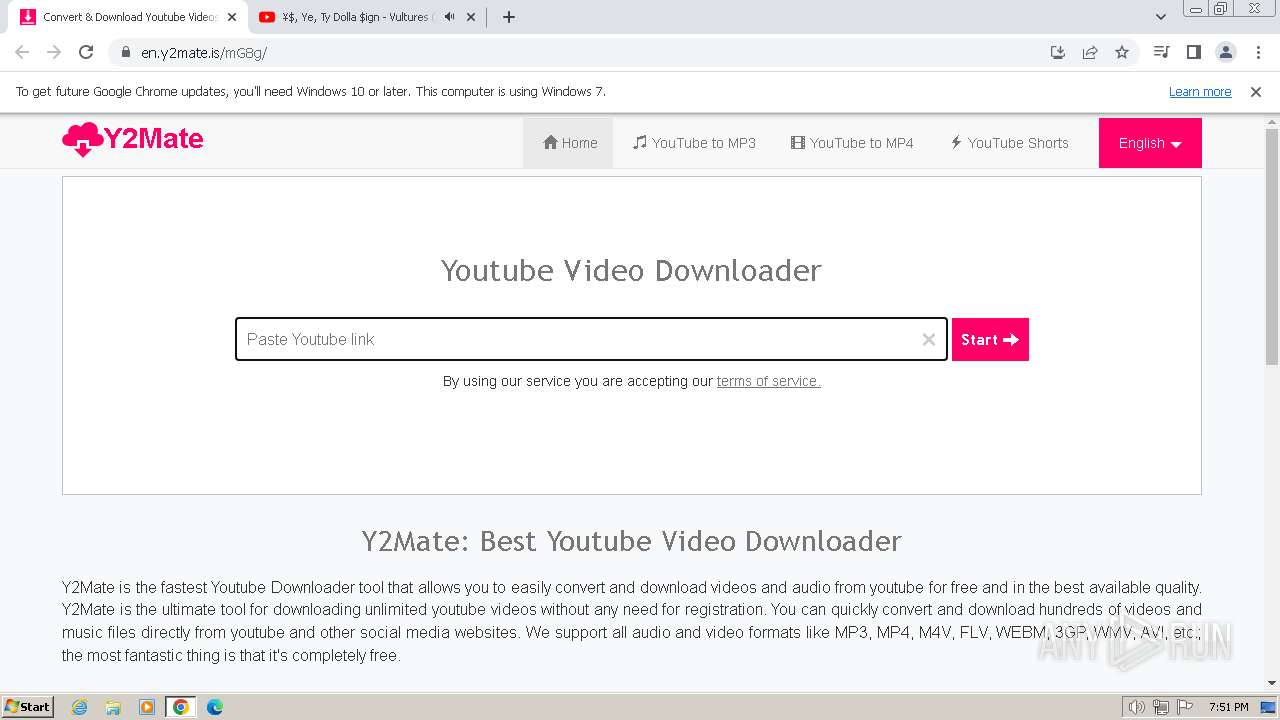Switch to the YouTube Vultures tab
Screen dimensions: 1280x720
(x=344, y=17)
